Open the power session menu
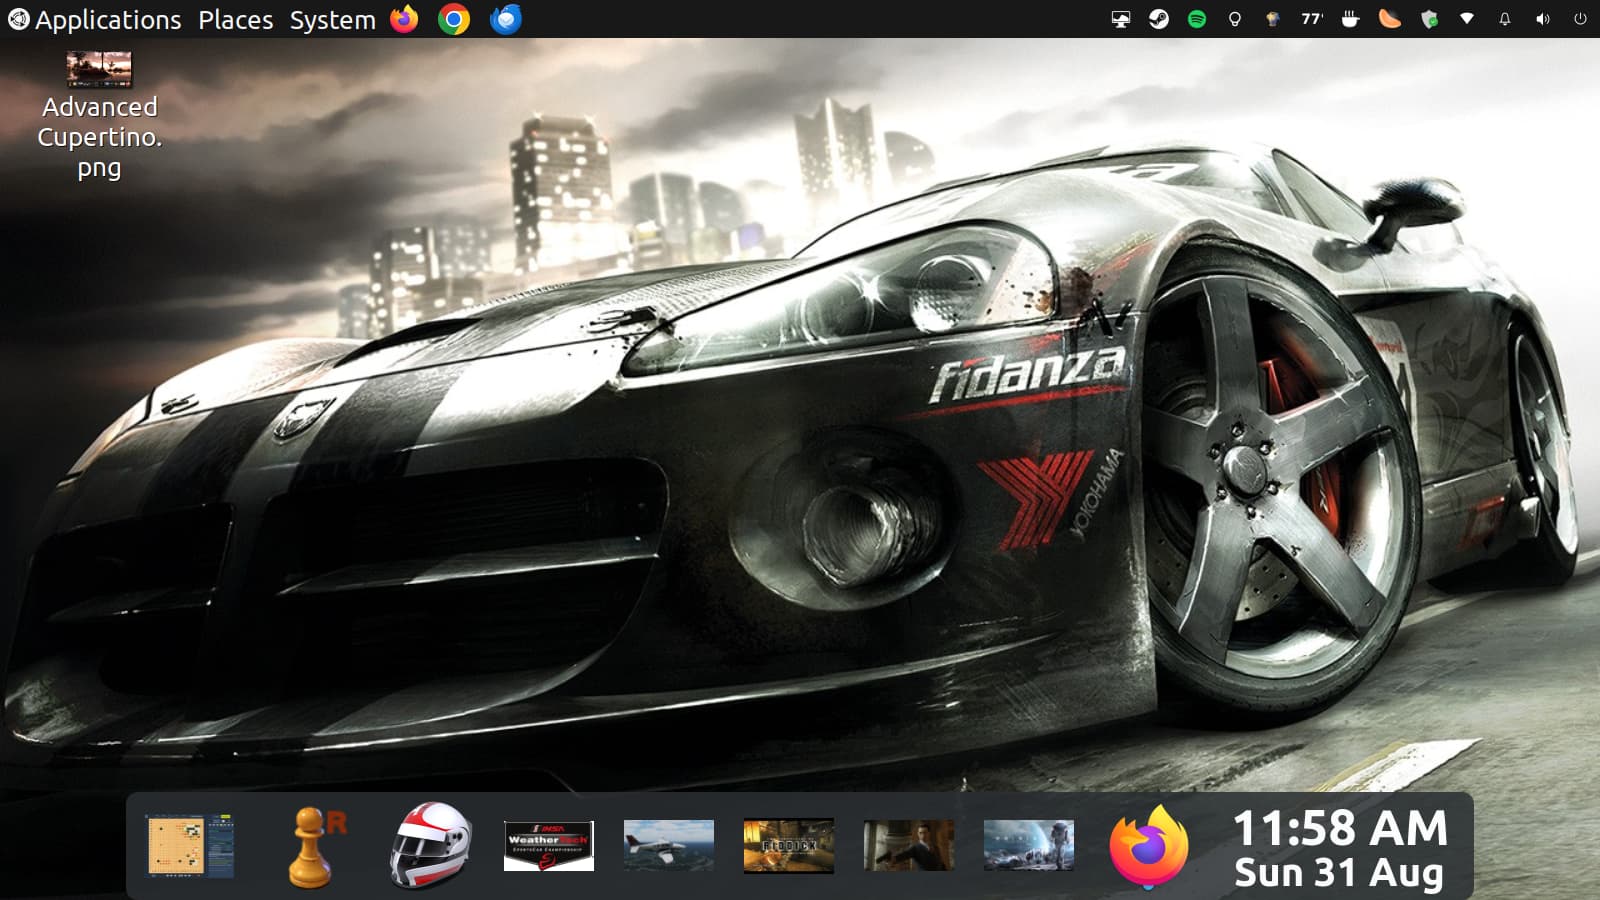 pos(1580,19)
